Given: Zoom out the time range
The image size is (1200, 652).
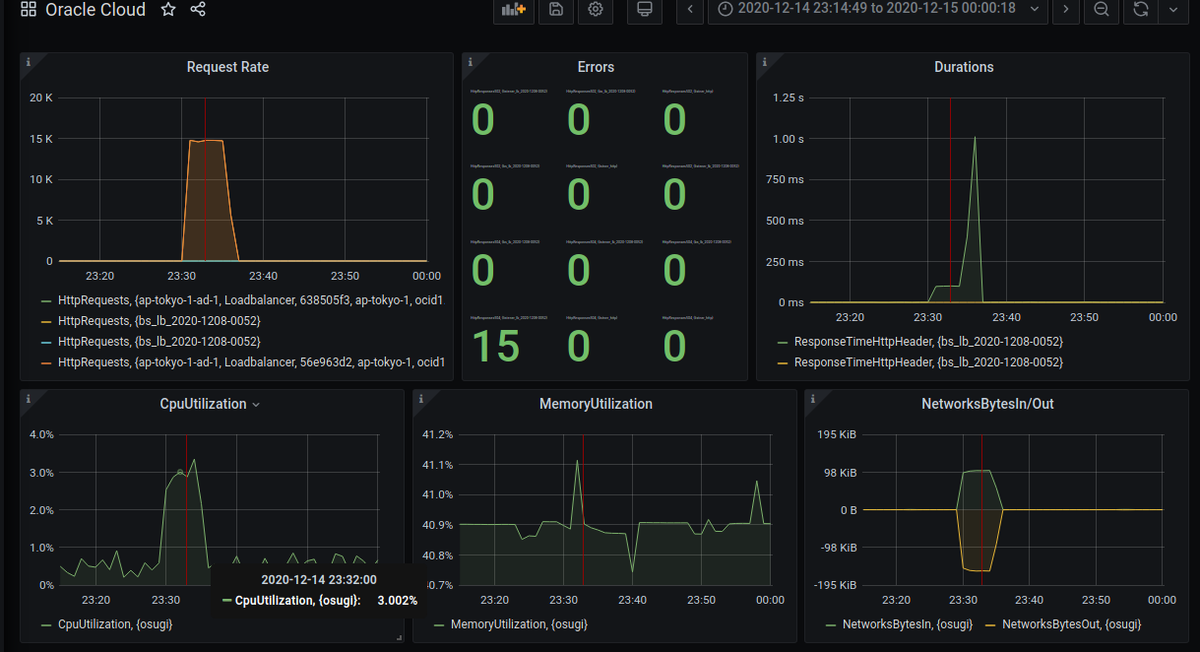Looking at the screenshot, I should point(1101,9).
